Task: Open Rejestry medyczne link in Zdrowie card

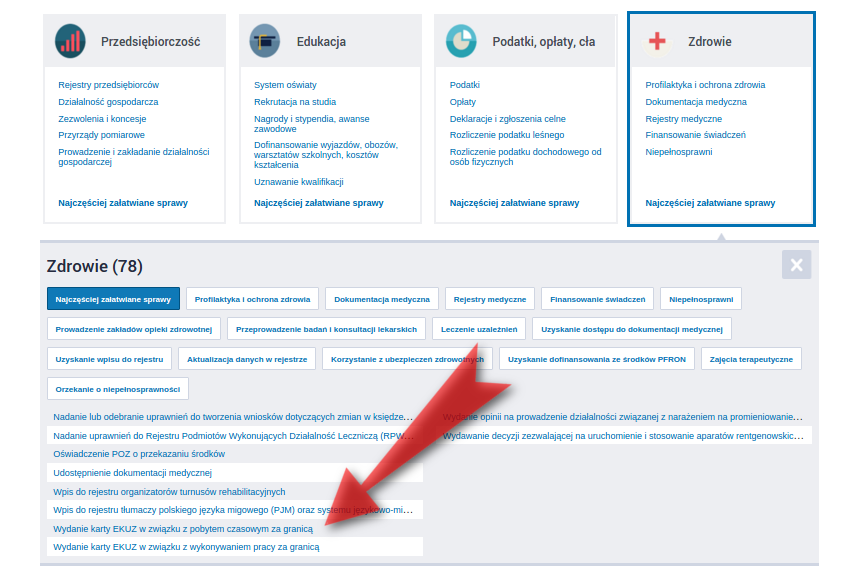Action: [684, 118]
